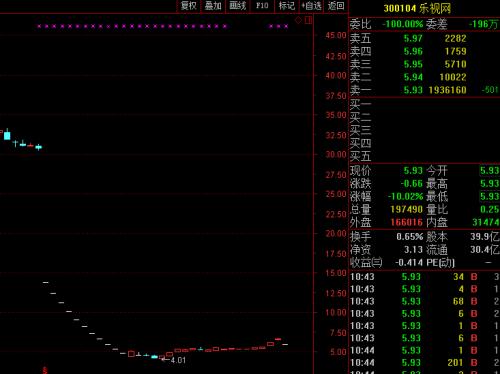Add stock via +自选 button
The width and height of the screenshot is (500, 374).
[311, 6]
